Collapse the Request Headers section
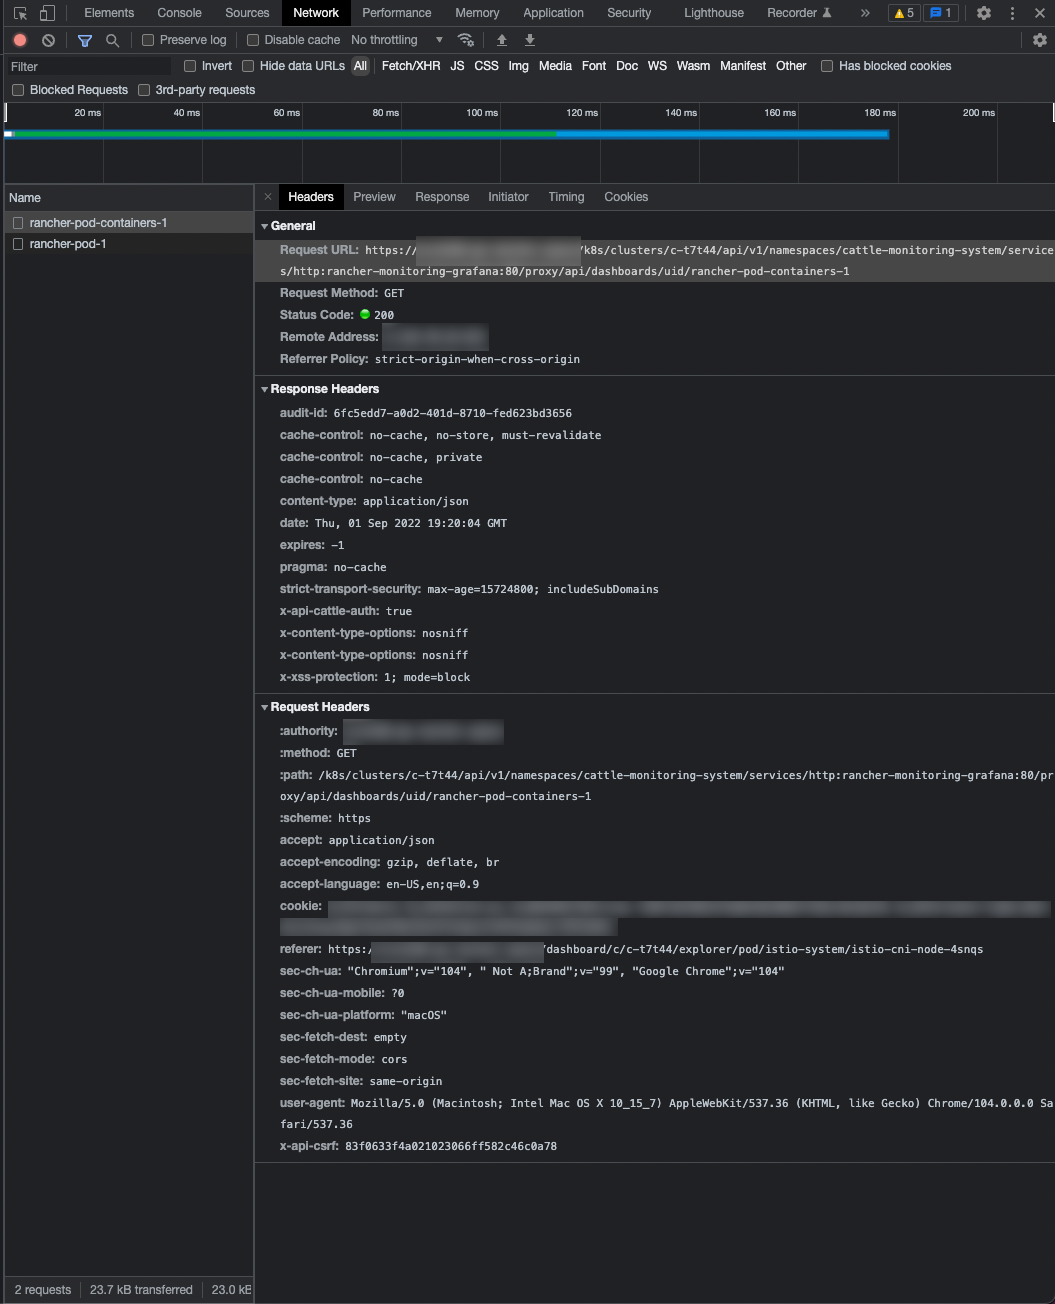This screenshot has width=1055, height=1304. pyautogui.click(x=265, y=706)
